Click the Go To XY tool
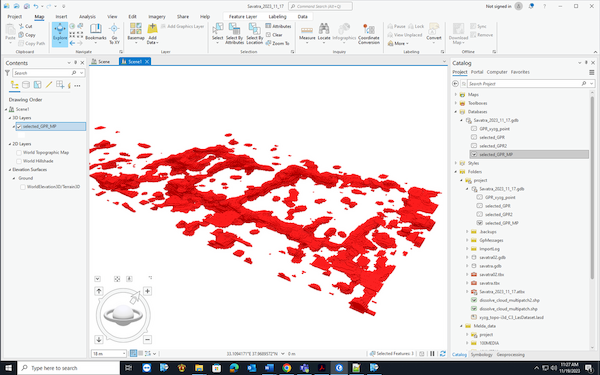600x375 pixels. (x=114, y=34)
